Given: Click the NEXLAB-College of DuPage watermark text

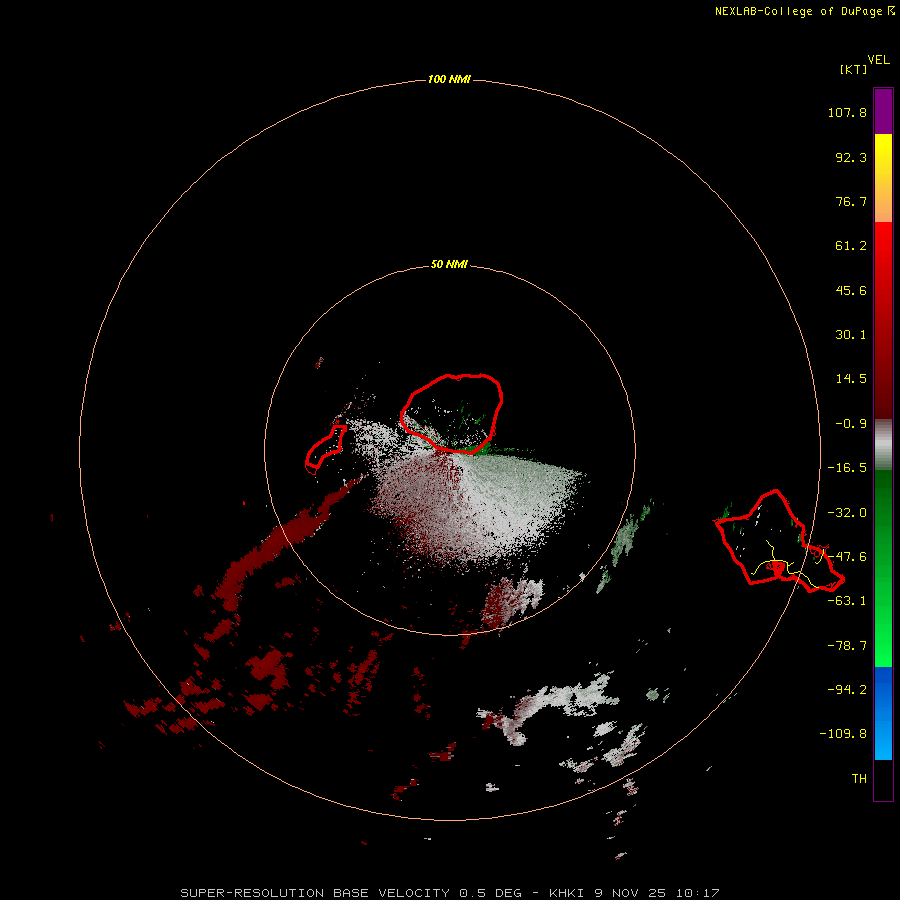Looking at the screenshot, I should 804,11.
